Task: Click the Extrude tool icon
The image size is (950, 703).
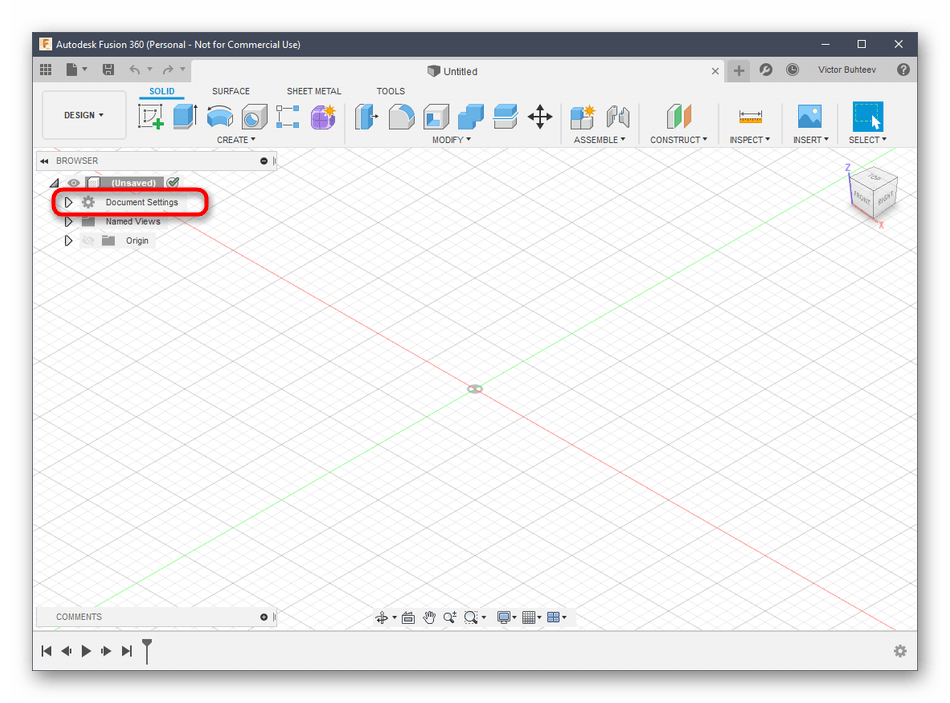Action: tap(185, 117)
